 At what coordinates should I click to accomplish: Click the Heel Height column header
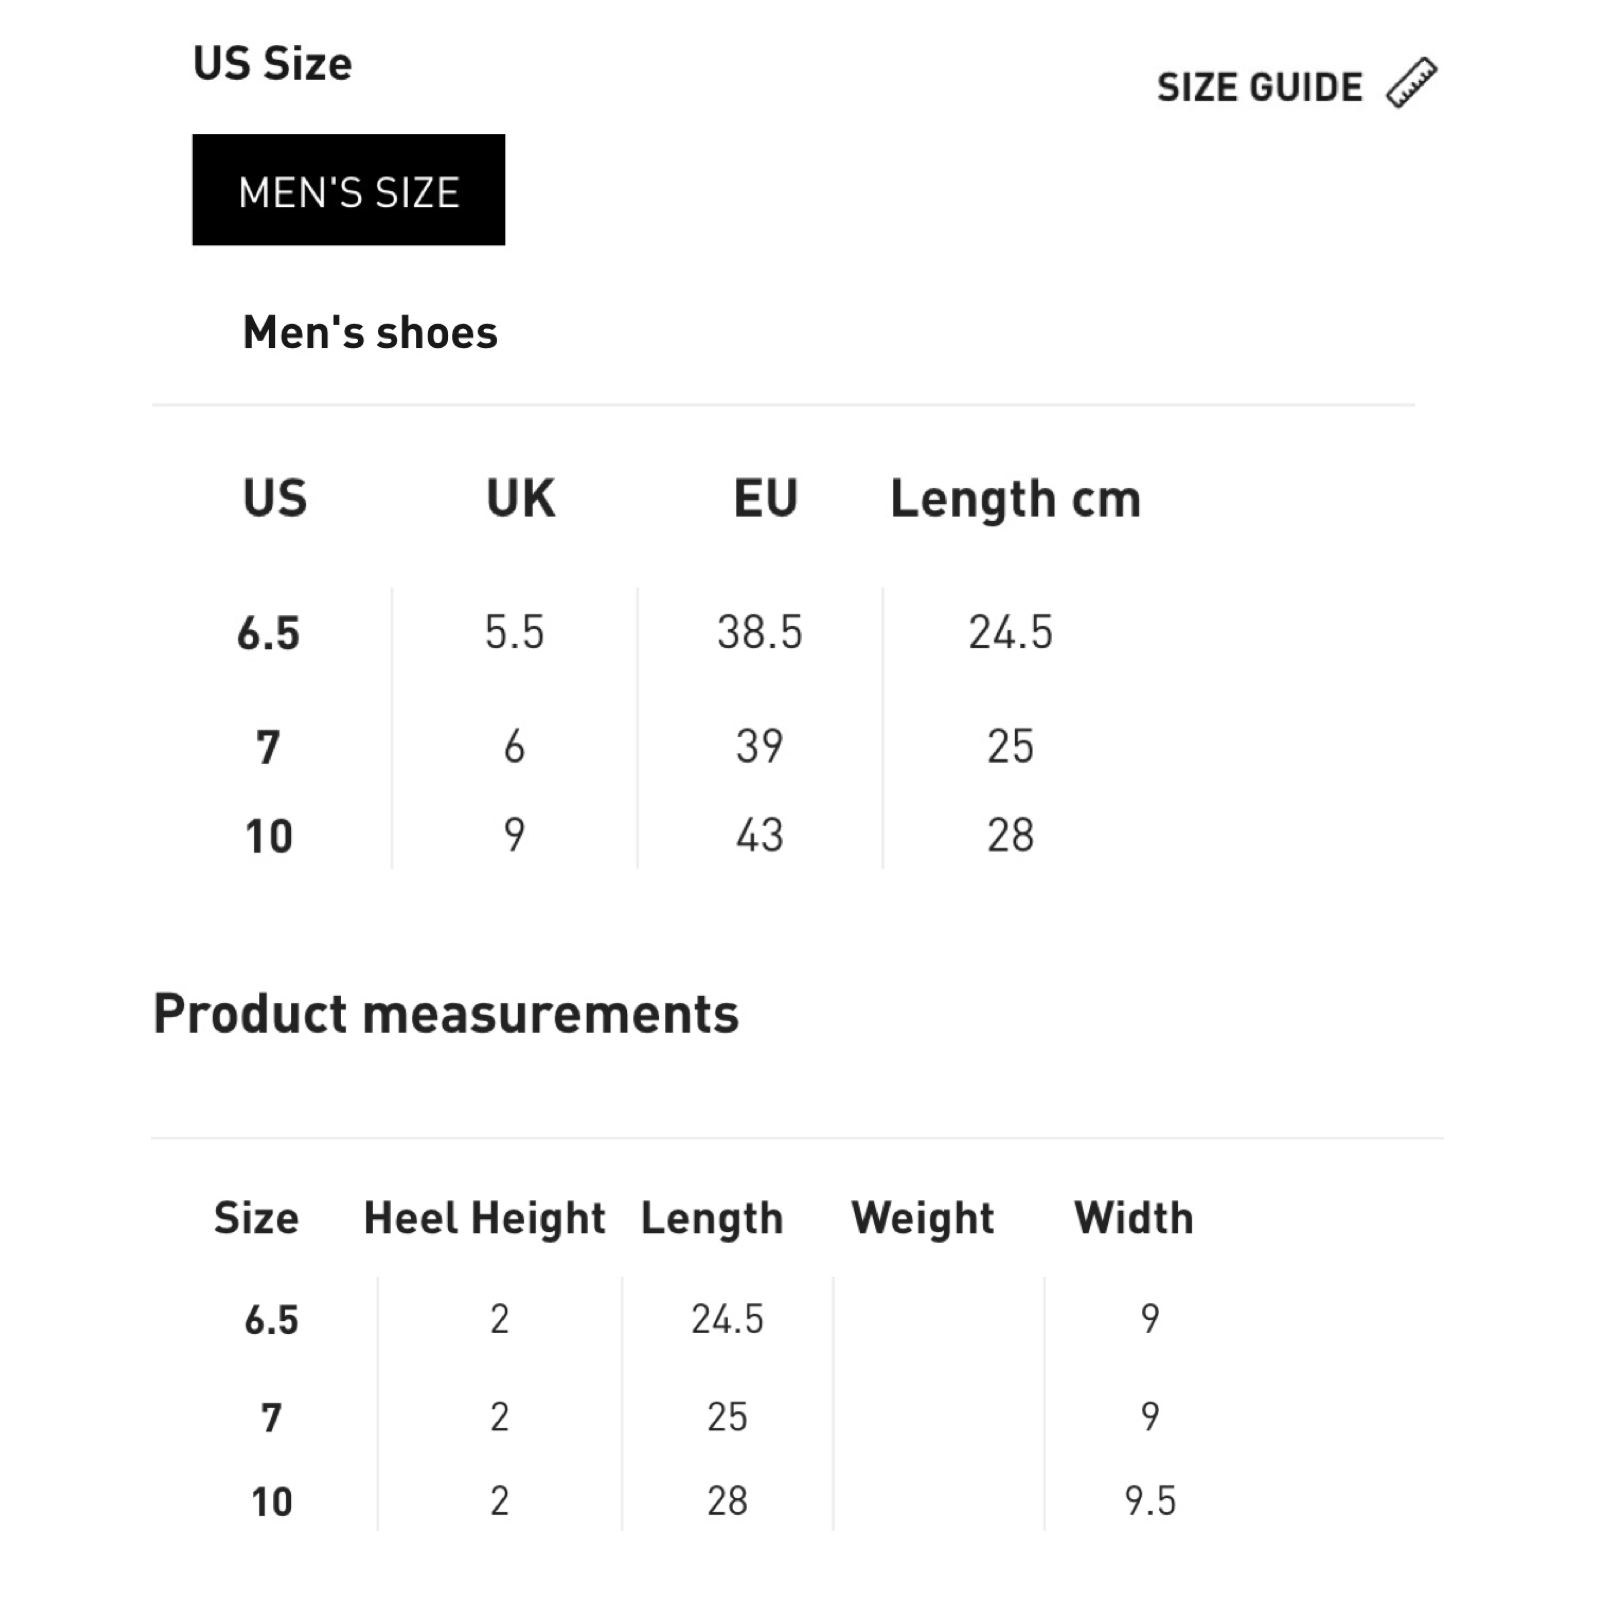(484, 1218)
